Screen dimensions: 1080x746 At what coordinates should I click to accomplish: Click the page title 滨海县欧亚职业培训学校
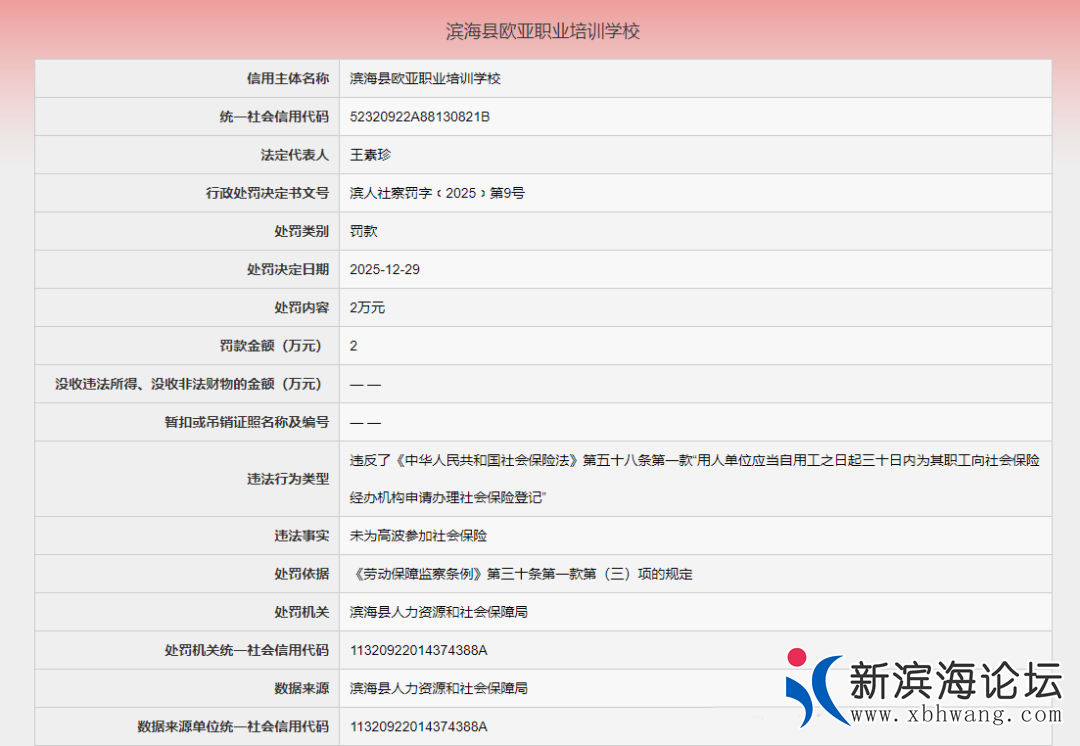coord(542,31)
